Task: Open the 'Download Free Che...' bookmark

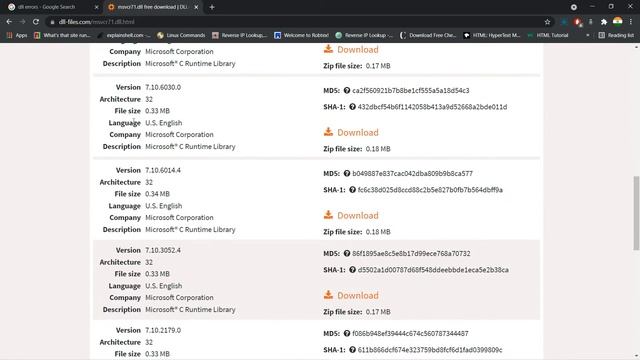Action: (428, 36)
